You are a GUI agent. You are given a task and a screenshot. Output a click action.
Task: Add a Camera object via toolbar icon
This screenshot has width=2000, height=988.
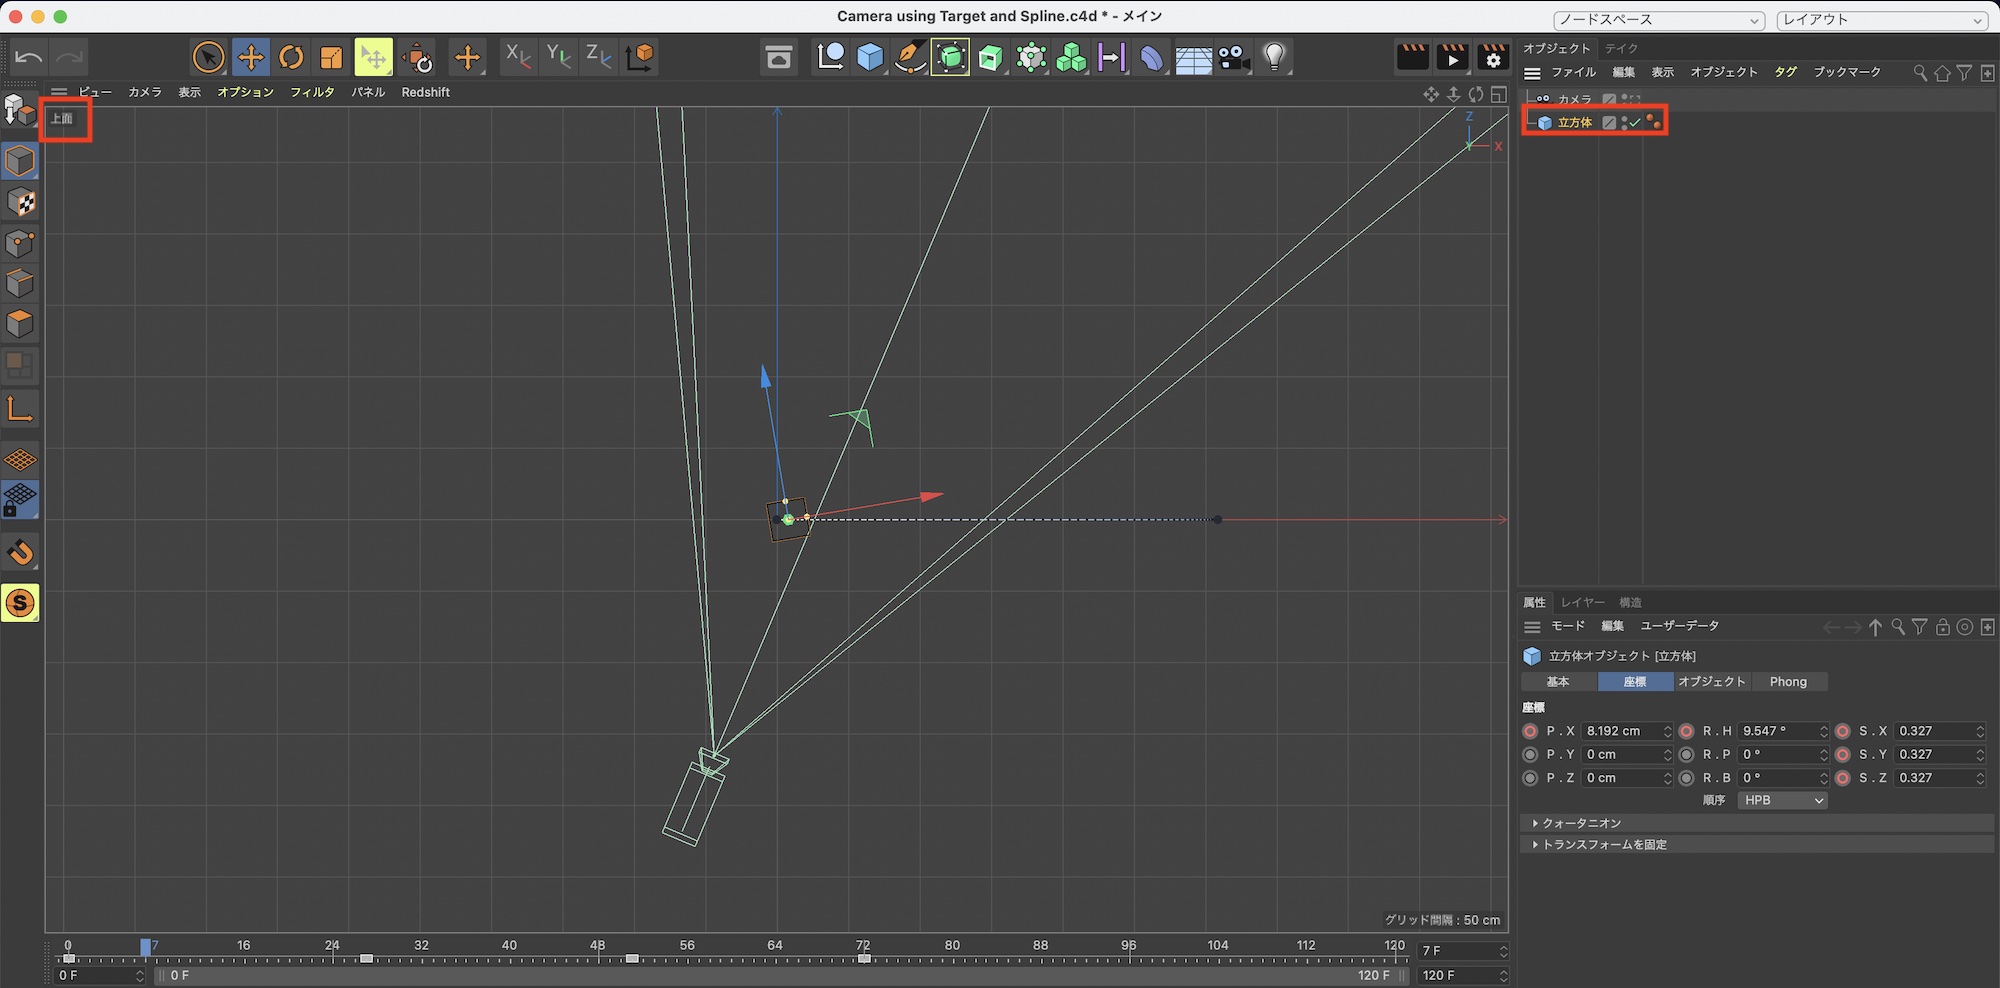click(1234, 58)
